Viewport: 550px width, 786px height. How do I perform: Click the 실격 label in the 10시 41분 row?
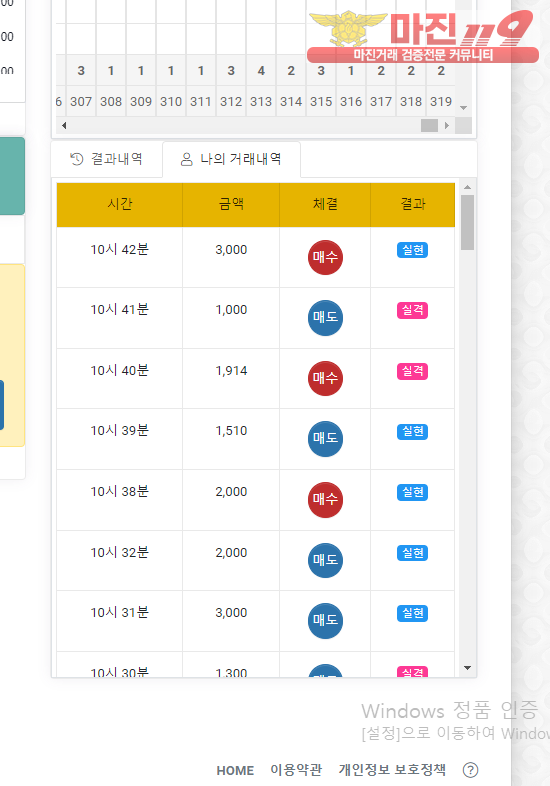(413, 310)
